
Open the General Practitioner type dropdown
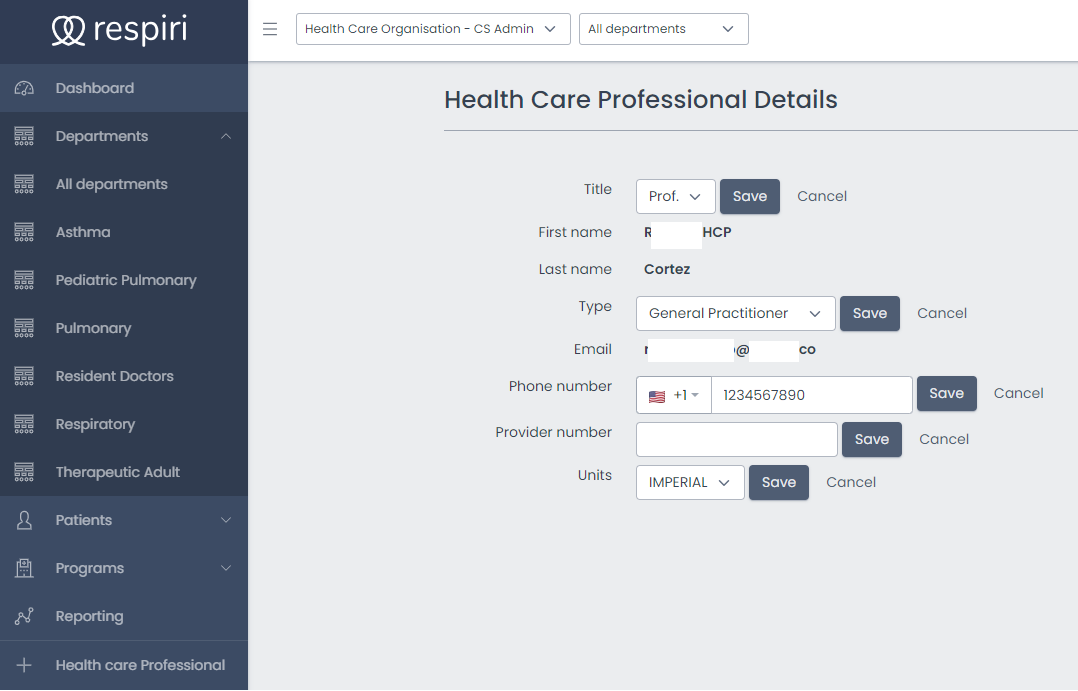[x=735, y=313]
